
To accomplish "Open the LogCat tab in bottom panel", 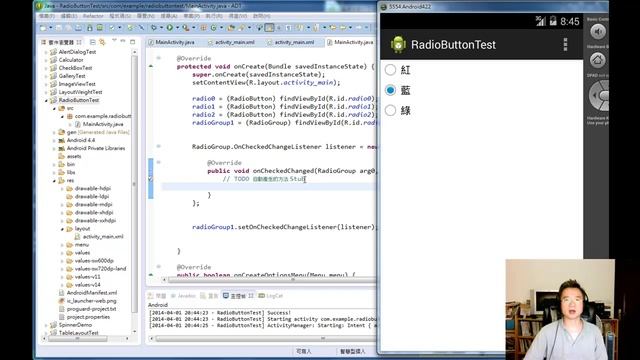I will pyautogui.click(x=270, y=296).
